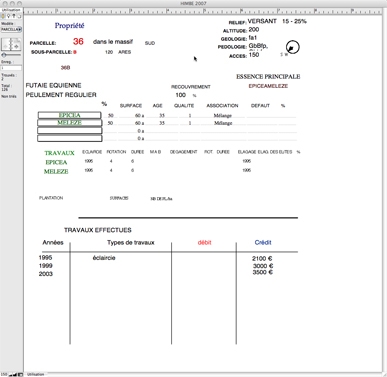Activate Find mode magnifier icon
Screen dimensions: 387x377
pyautogui.click(x=9, y=16)
